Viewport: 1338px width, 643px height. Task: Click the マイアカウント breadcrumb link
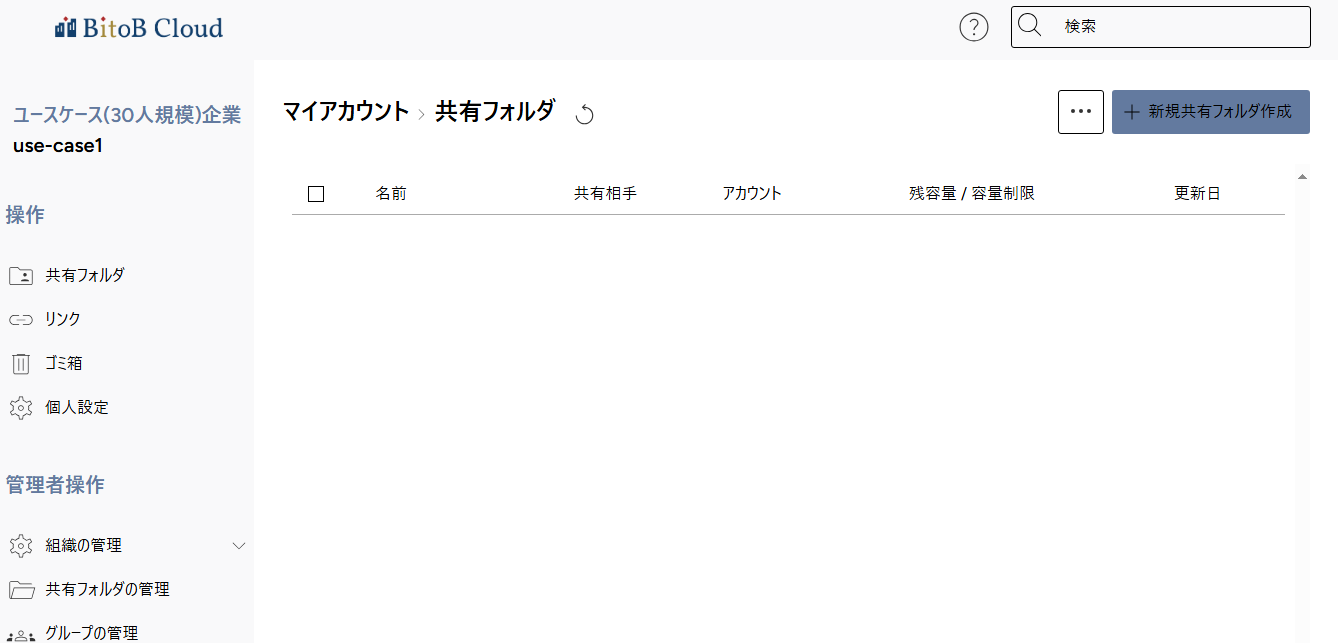pos(346,112)
